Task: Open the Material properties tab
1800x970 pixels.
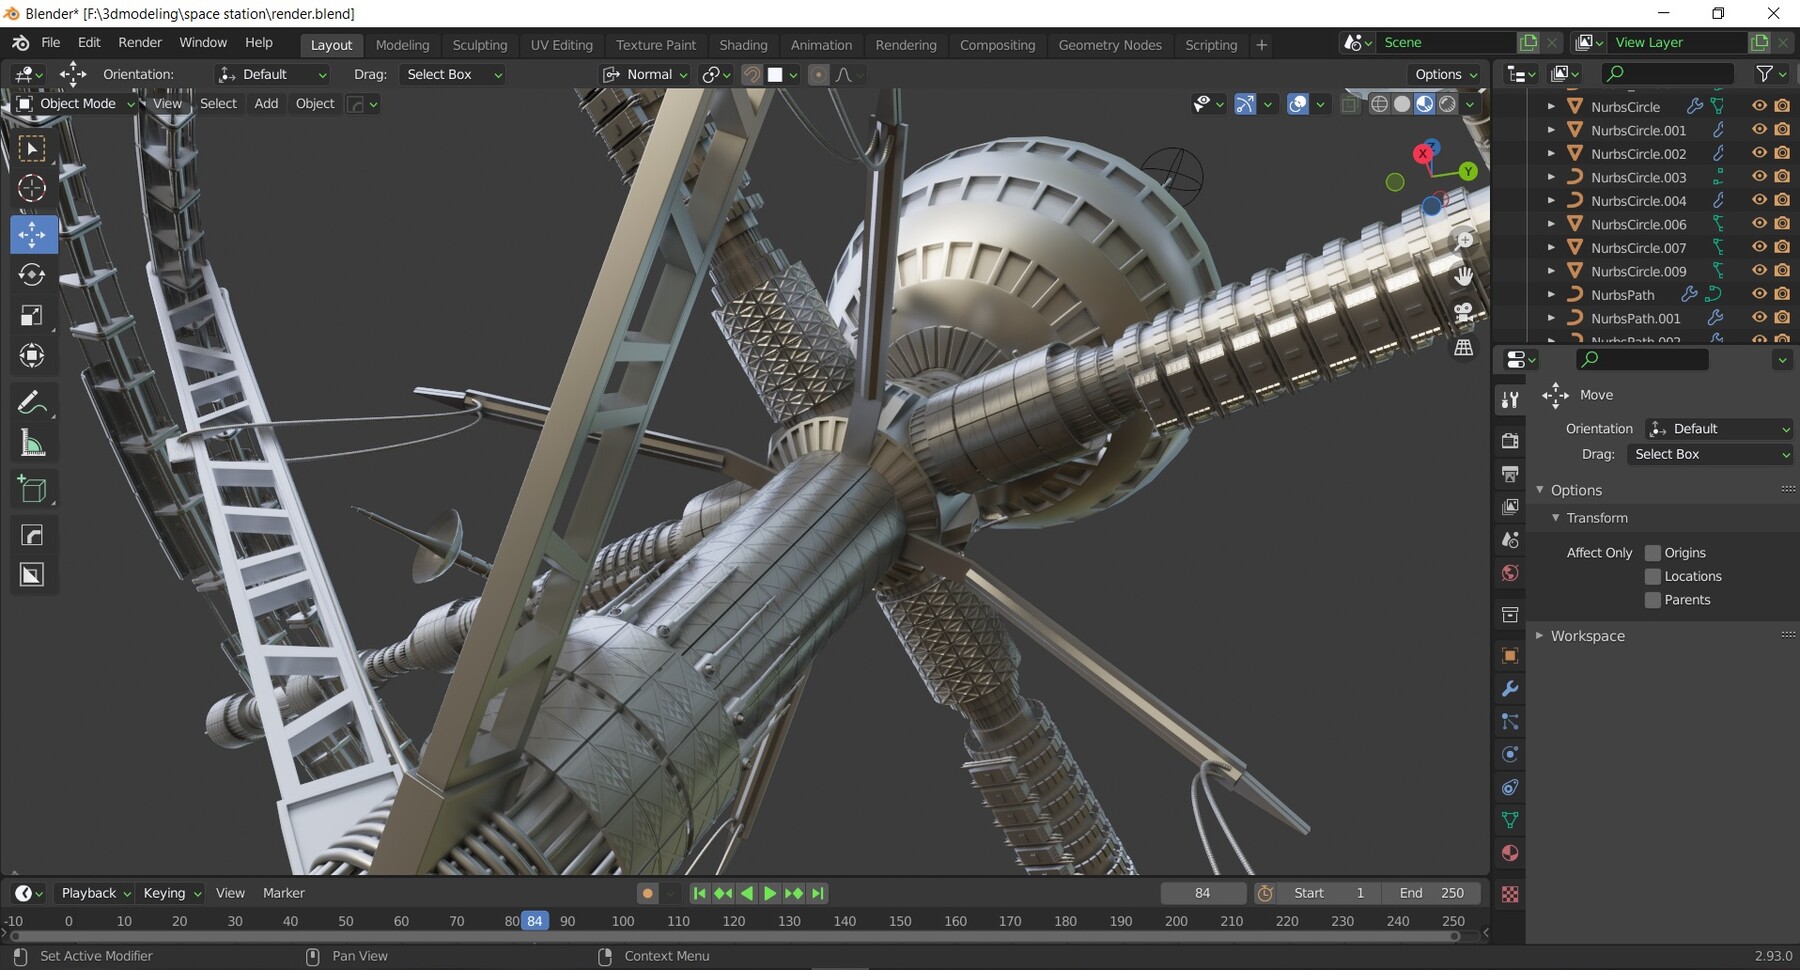Action: coord(1510,853)
